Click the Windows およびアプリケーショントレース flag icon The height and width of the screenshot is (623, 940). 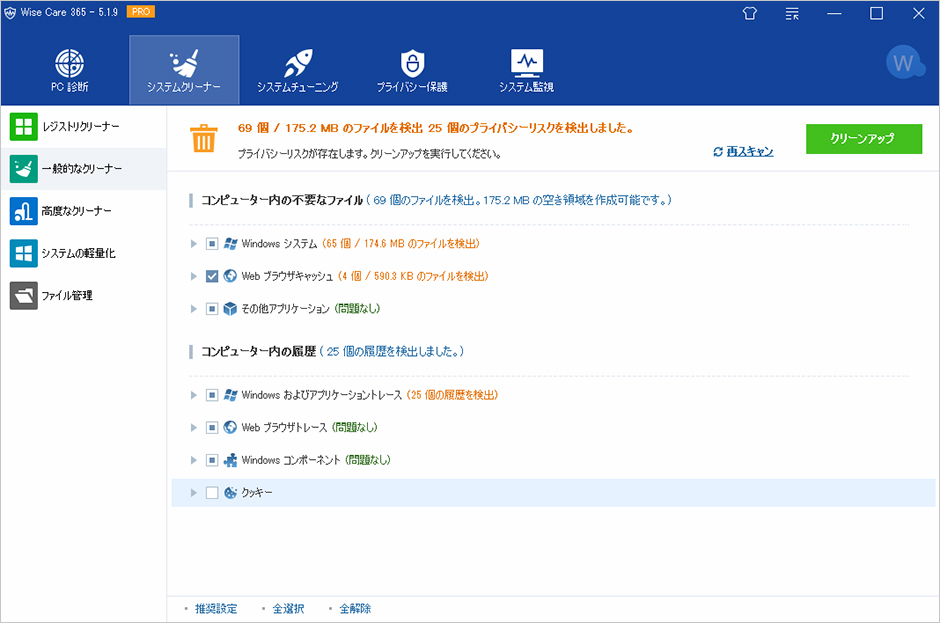tap(230, 395)
